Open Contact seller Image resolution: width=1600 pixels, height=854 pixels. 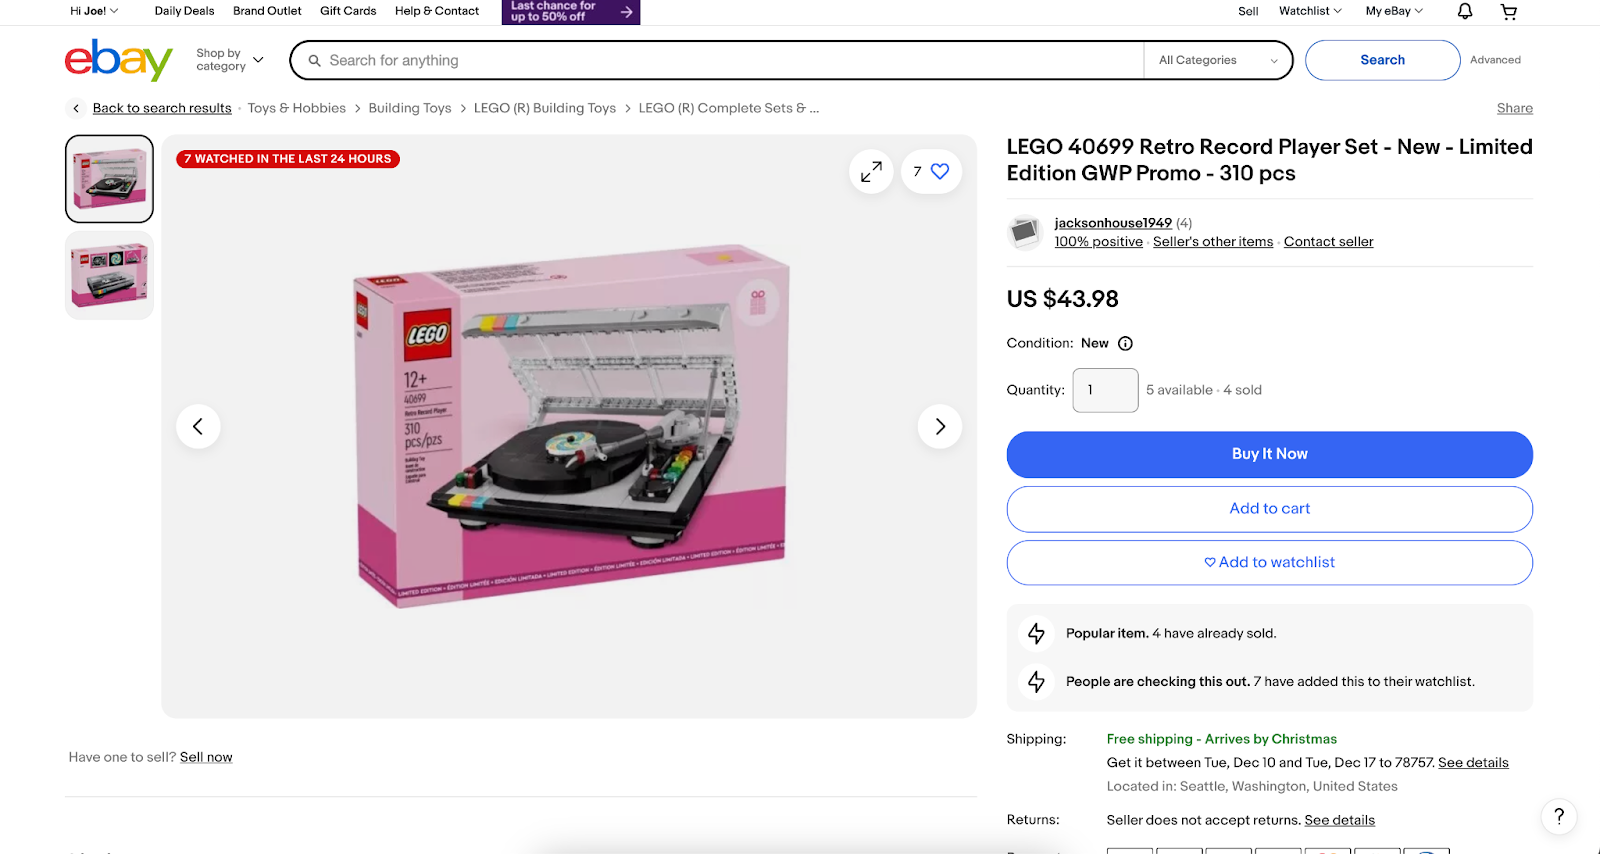[x=1328, y=241]
